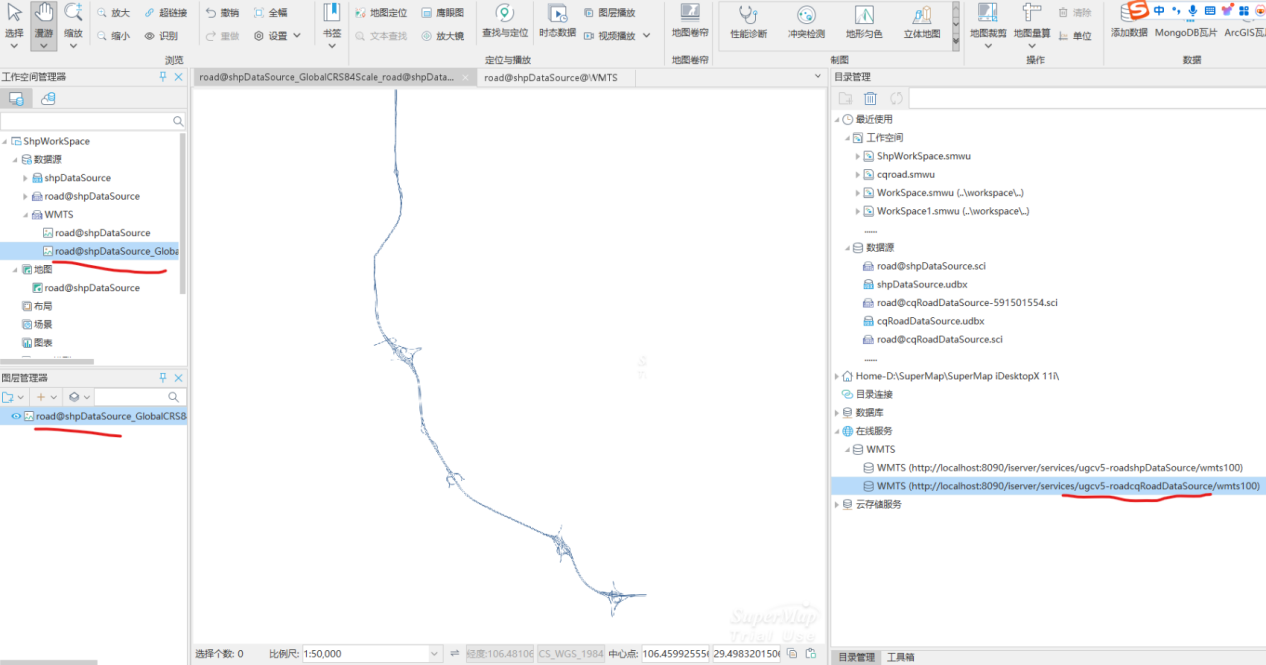This screenshot has height=665, width=1266.
Task: Toggle visibility eye of road@shpDataSource_GlobalCRS84 layer
Action: click(x=16, y=416)
